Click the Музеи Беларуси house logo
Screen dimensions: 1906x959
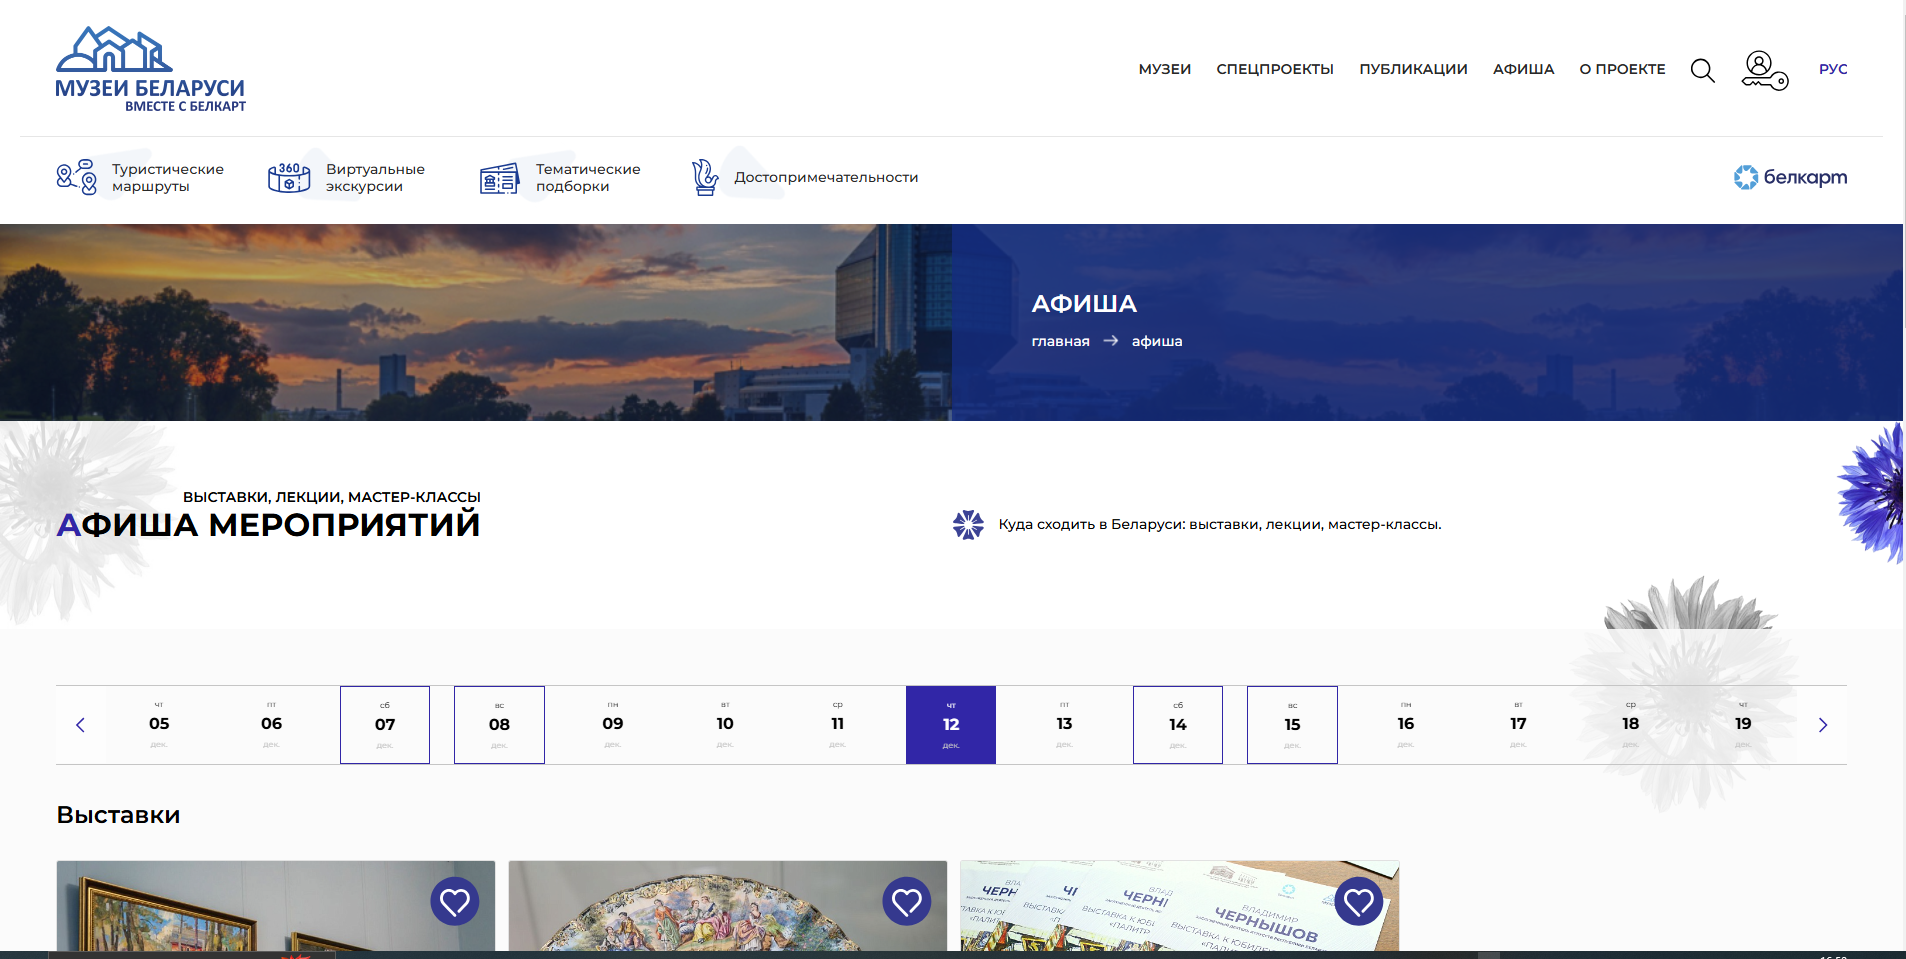point(150,69)
